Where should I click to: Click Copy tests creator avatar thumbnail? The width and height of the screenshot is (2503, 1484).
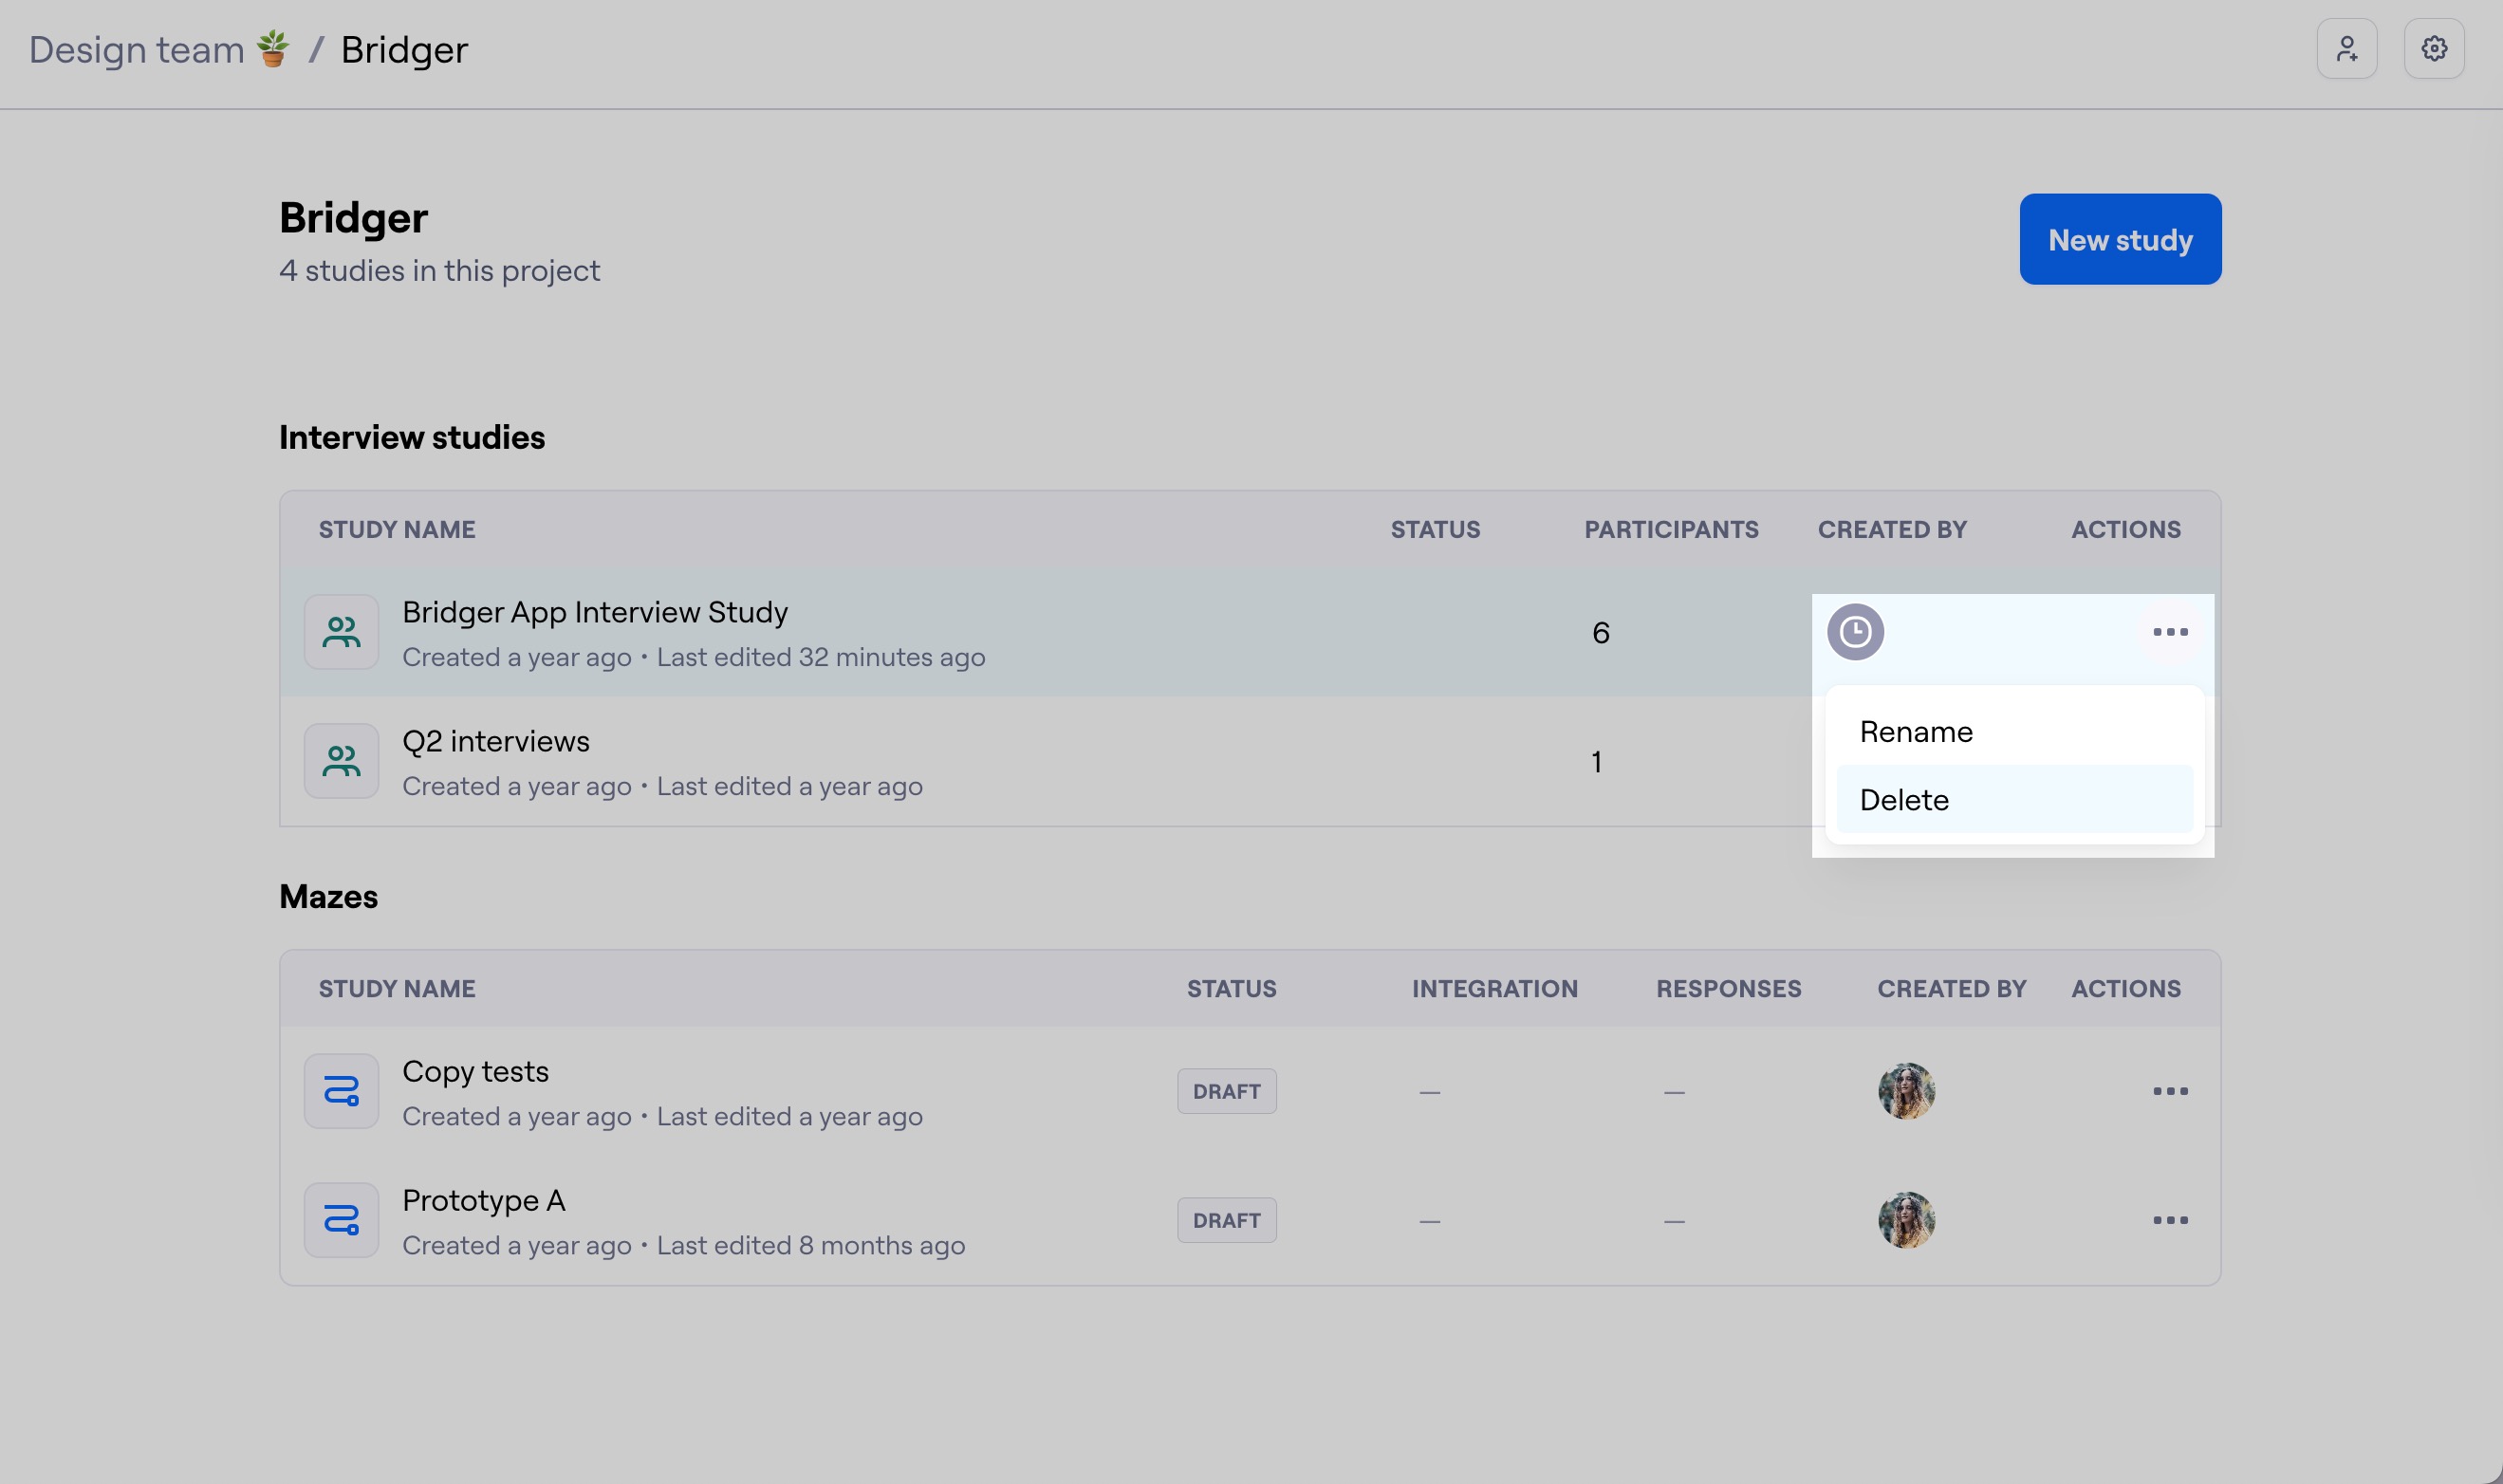tap(1906, 1091)
